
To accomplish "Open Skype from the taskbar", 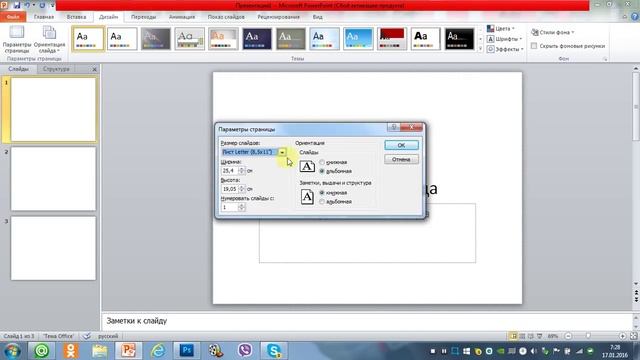I will tap(273, 350).
